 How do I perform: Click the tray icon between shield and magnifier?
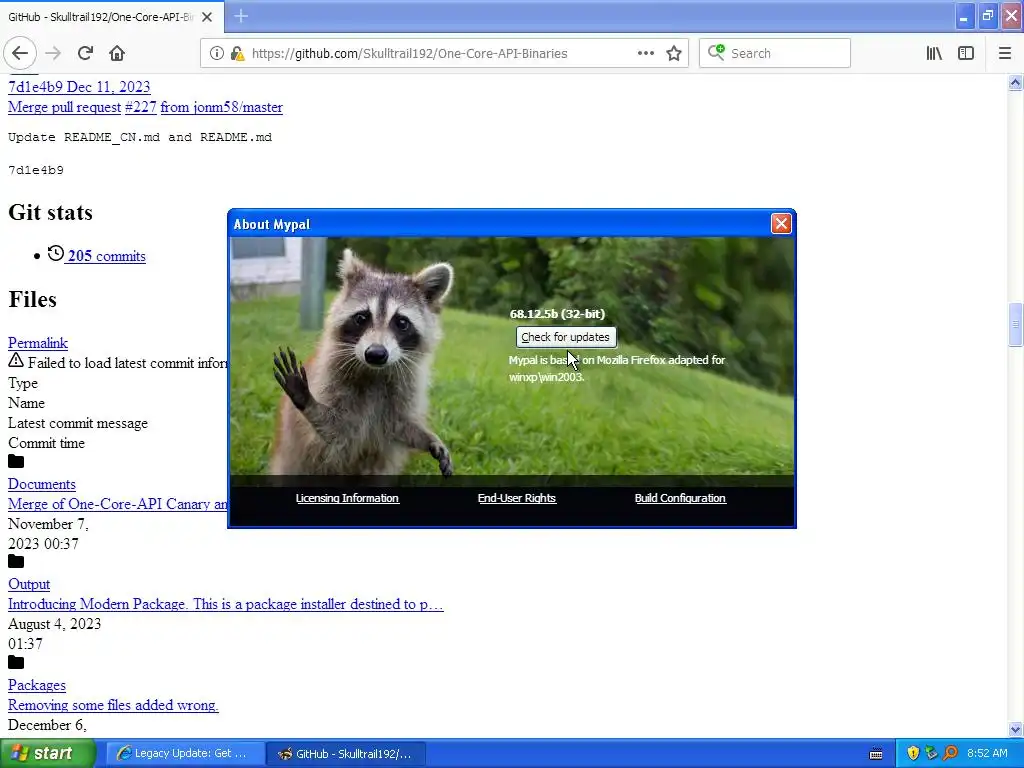point(932,754)
